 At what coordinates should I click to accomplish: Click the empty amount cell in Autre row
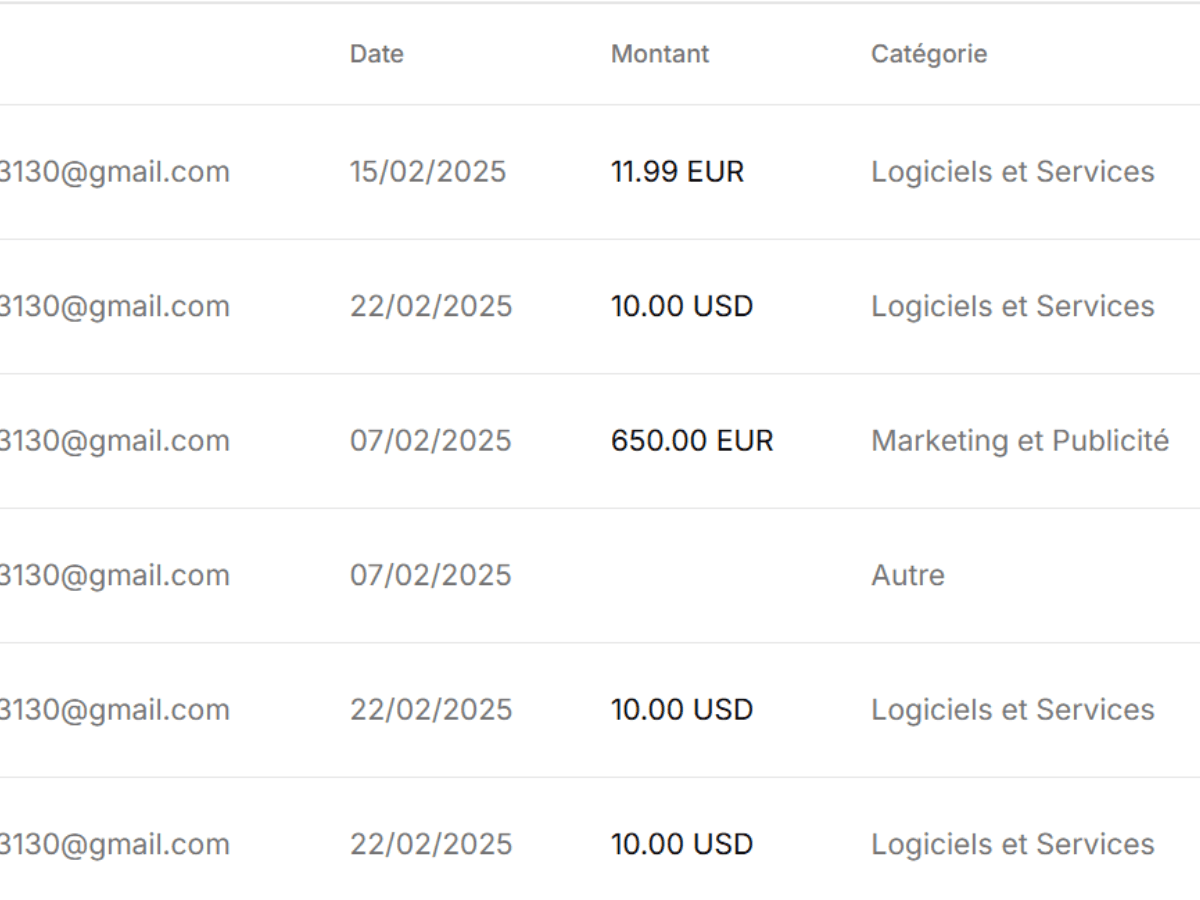click(x=690, y=575)
